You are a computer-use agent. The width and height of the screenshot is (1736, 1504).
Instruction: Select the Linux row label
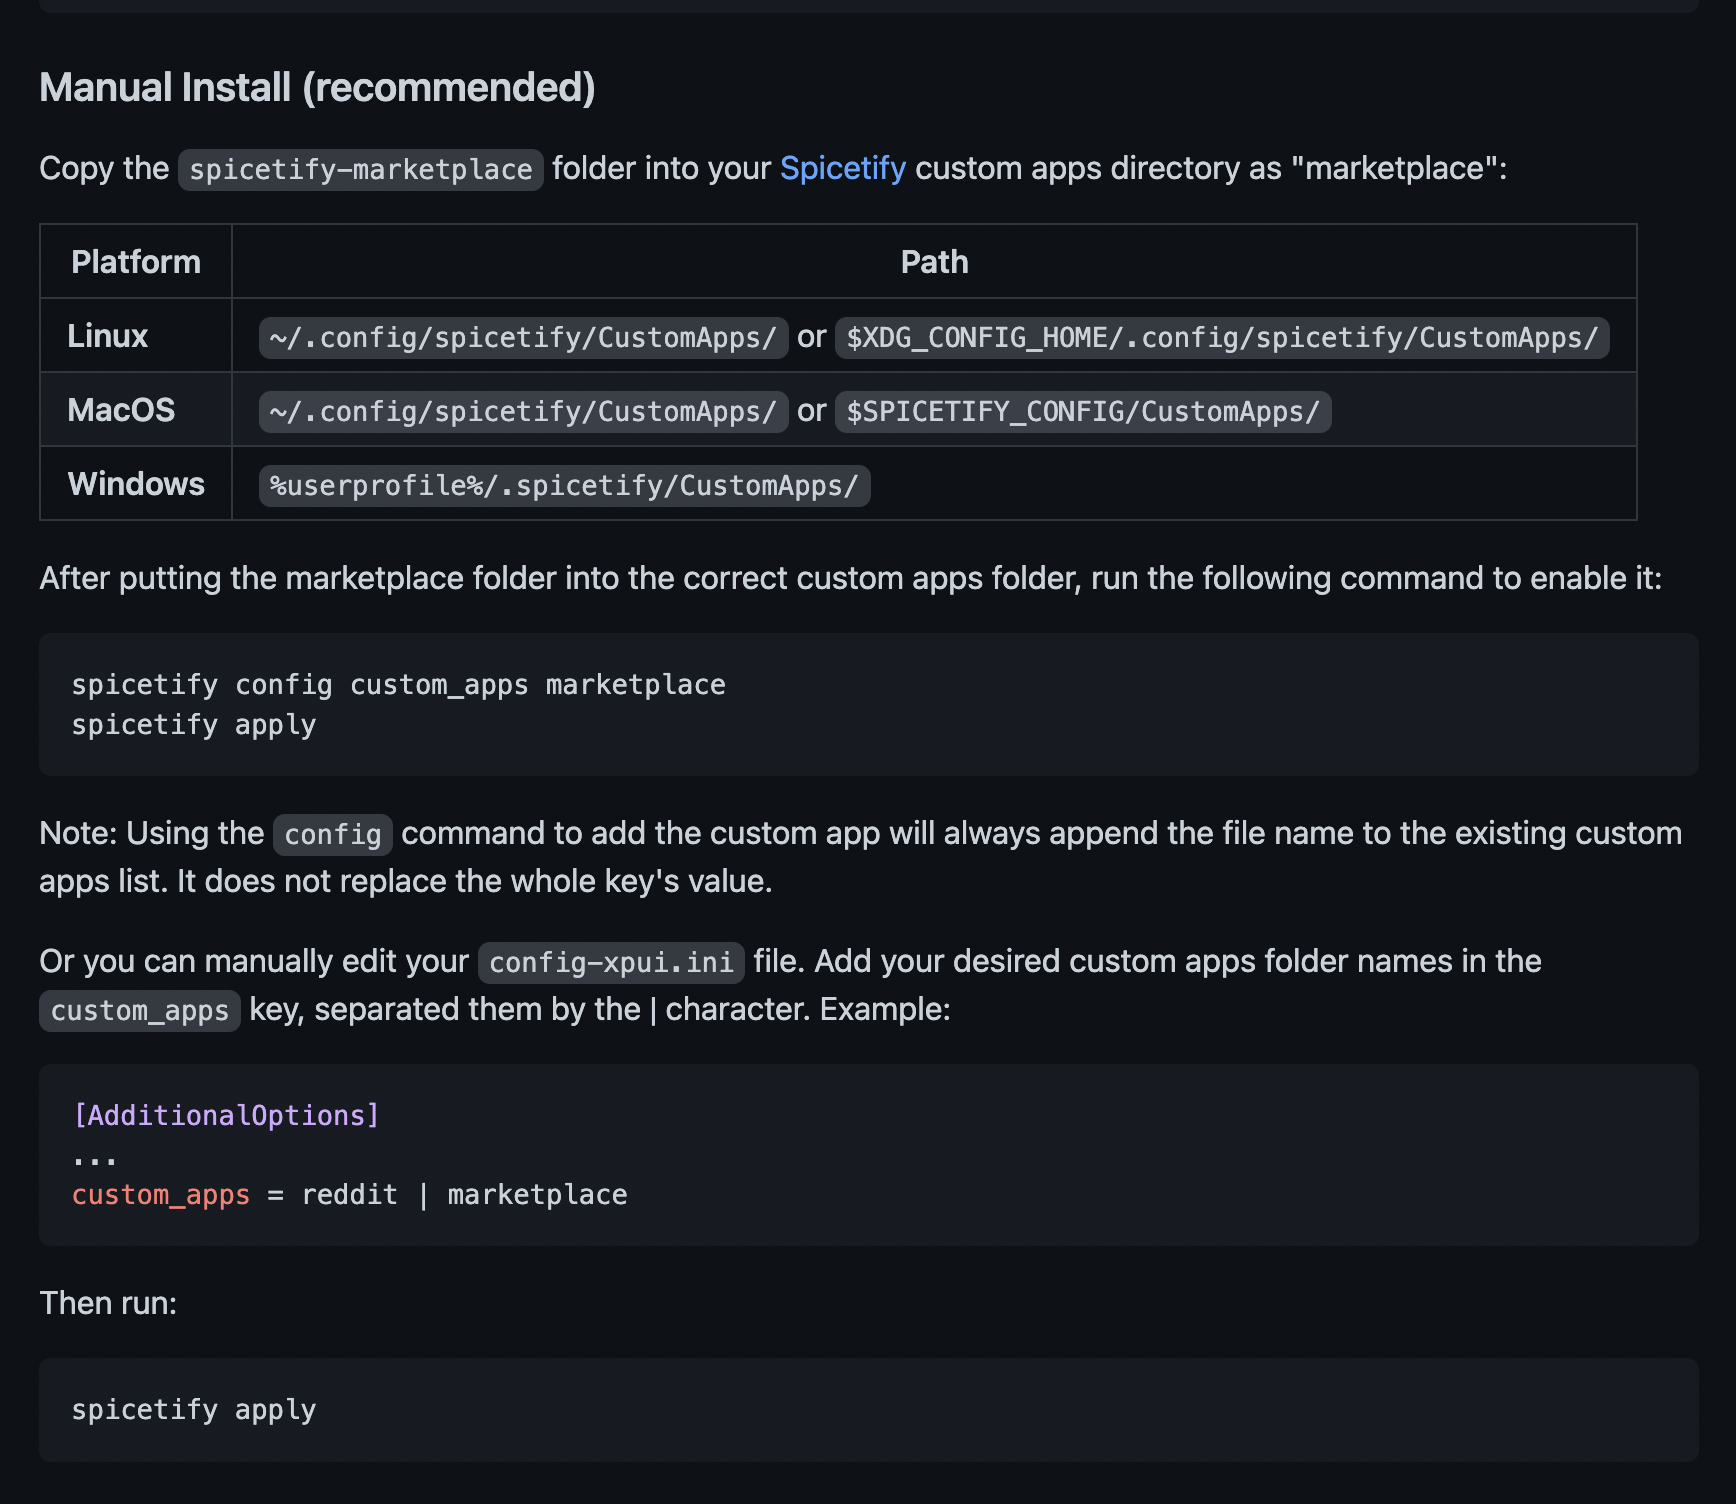point(106,335)
